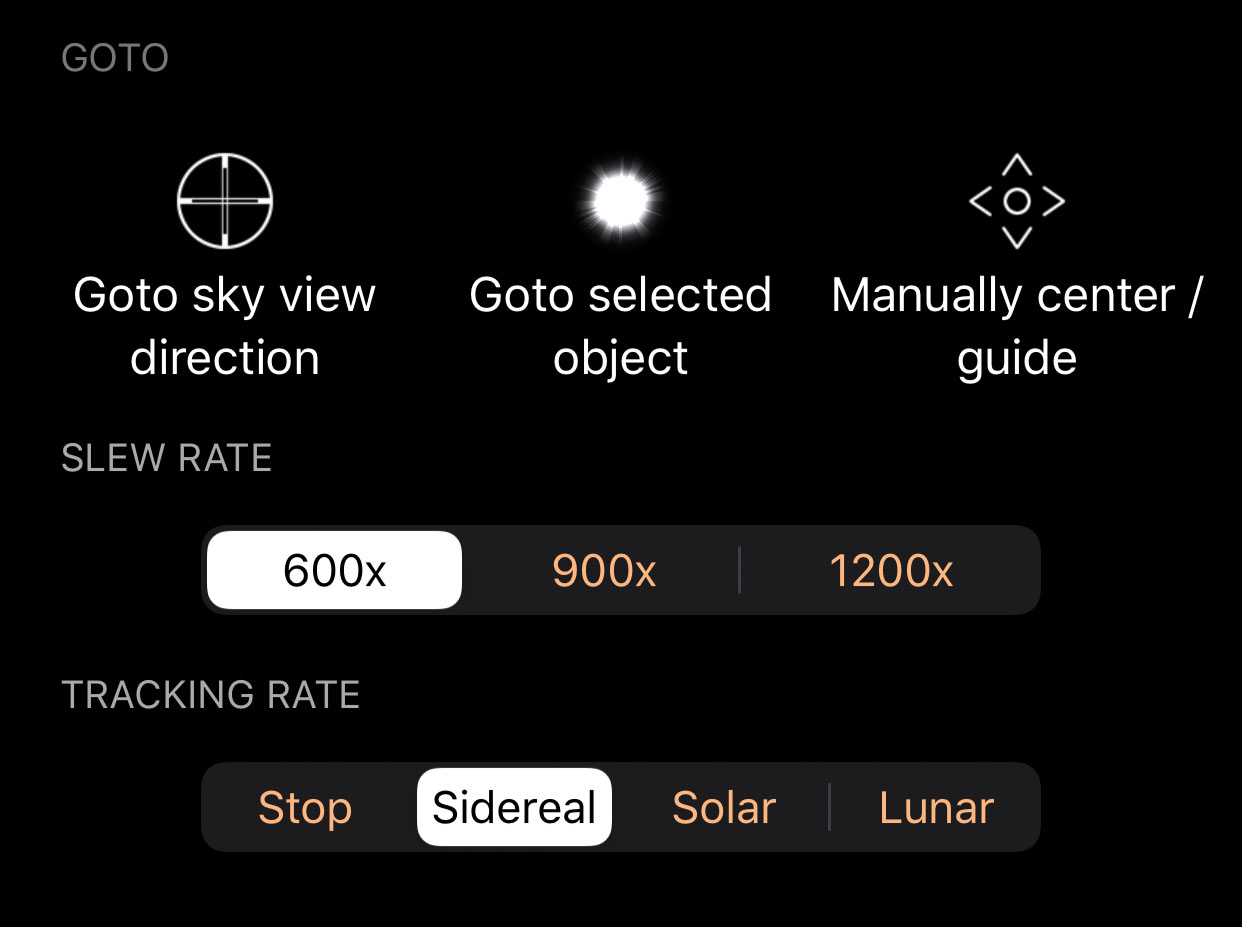The image size is (1242, 927).
Task: Select the Goto selected object text
Action: (x=621, y=327)
